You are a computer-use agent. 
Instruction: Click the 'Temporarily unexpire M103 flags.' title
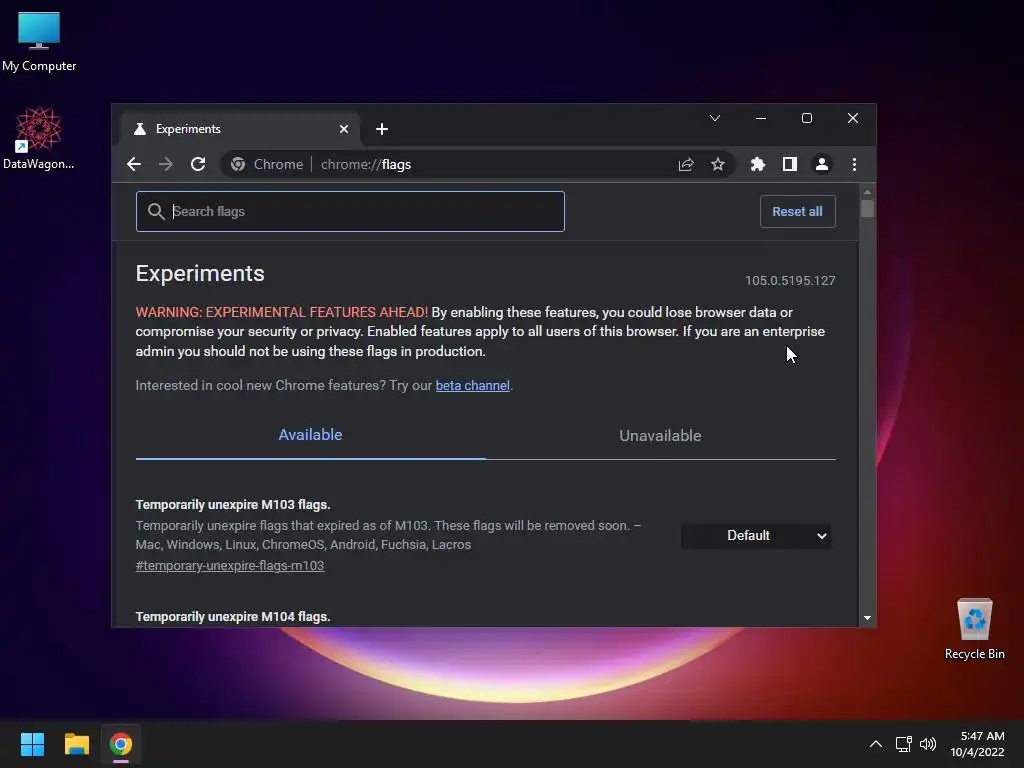(x=233, y=505)
